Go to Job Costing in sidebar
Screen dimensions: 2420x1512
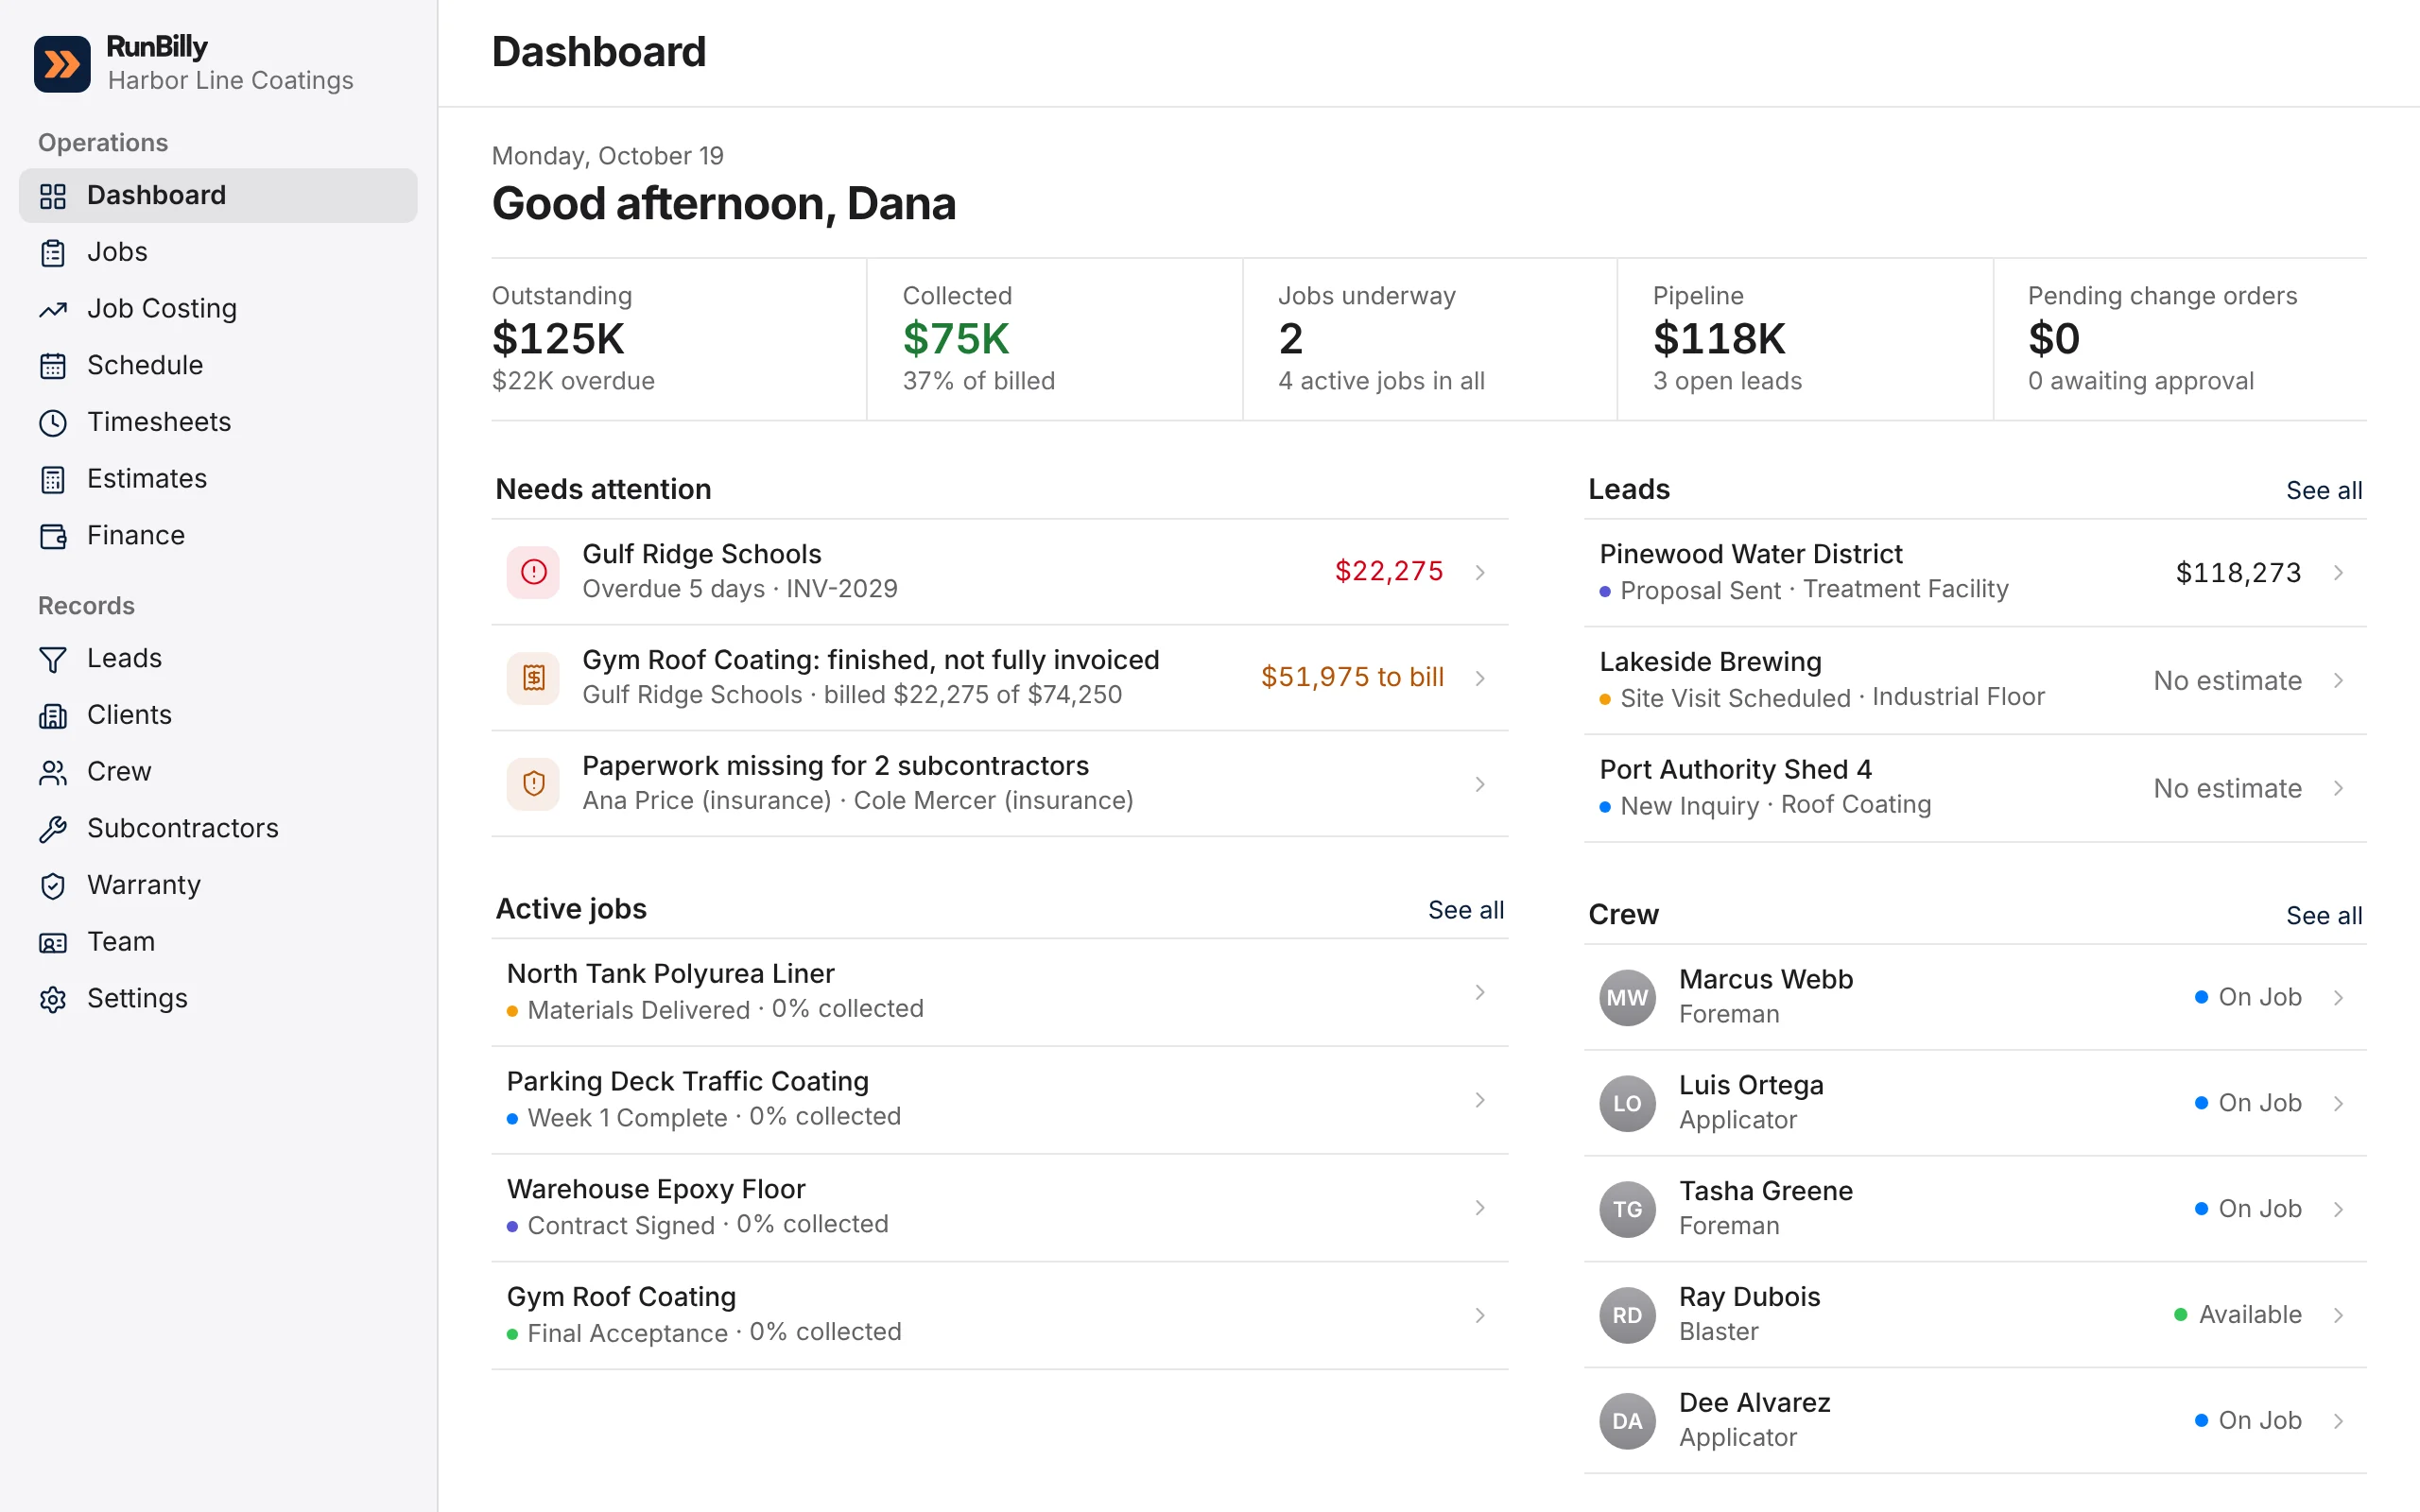(x=218, y=309)
